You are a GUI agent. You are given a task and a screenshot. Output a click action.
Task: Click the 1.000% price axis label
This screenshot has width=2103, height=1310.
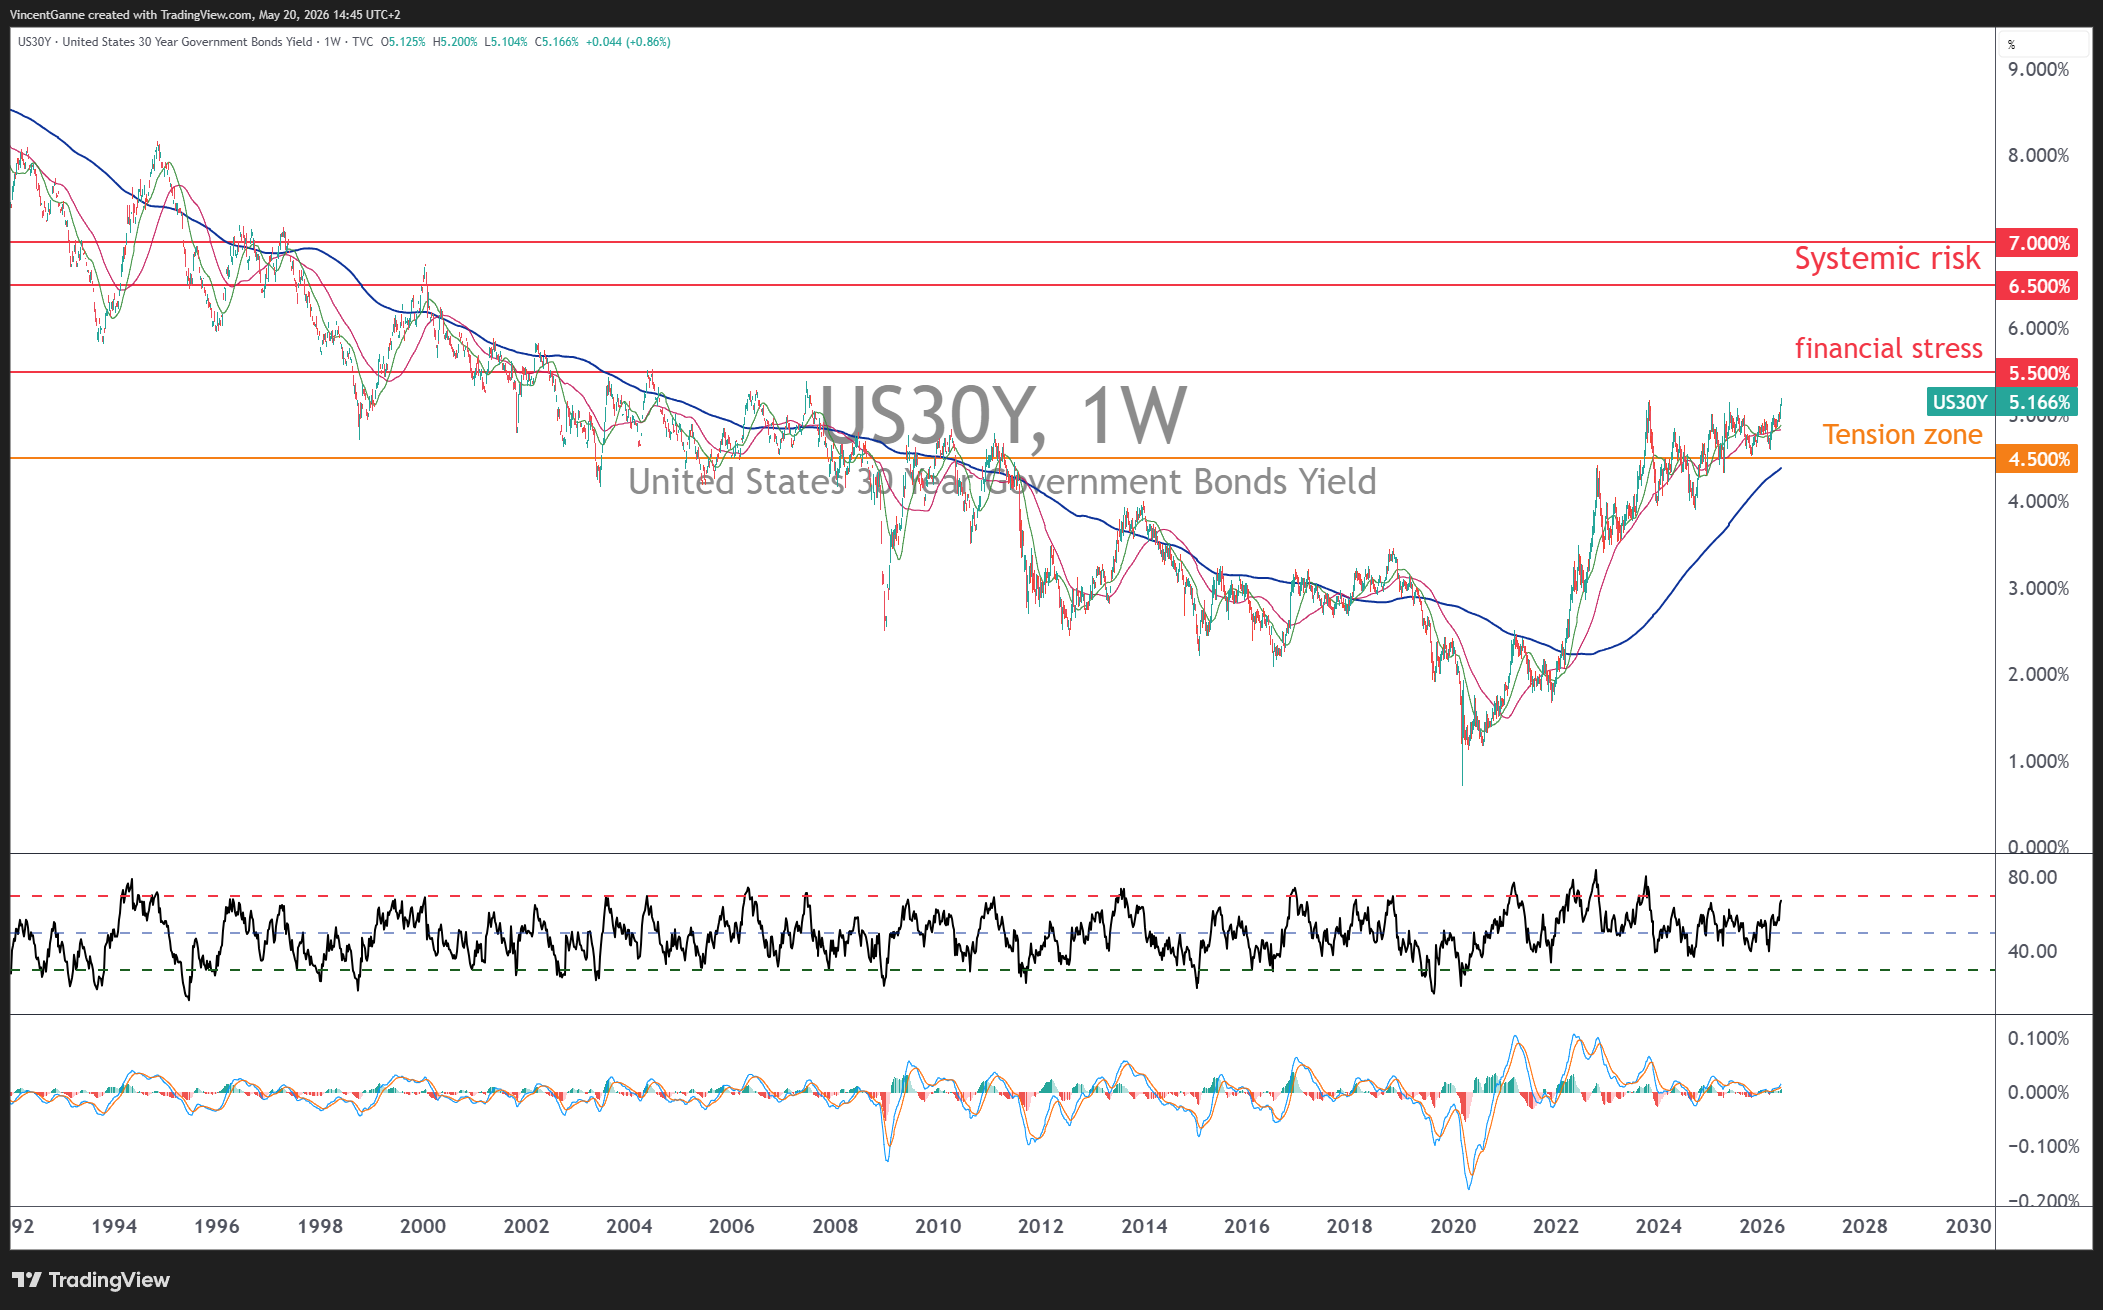coord(2038,761)
